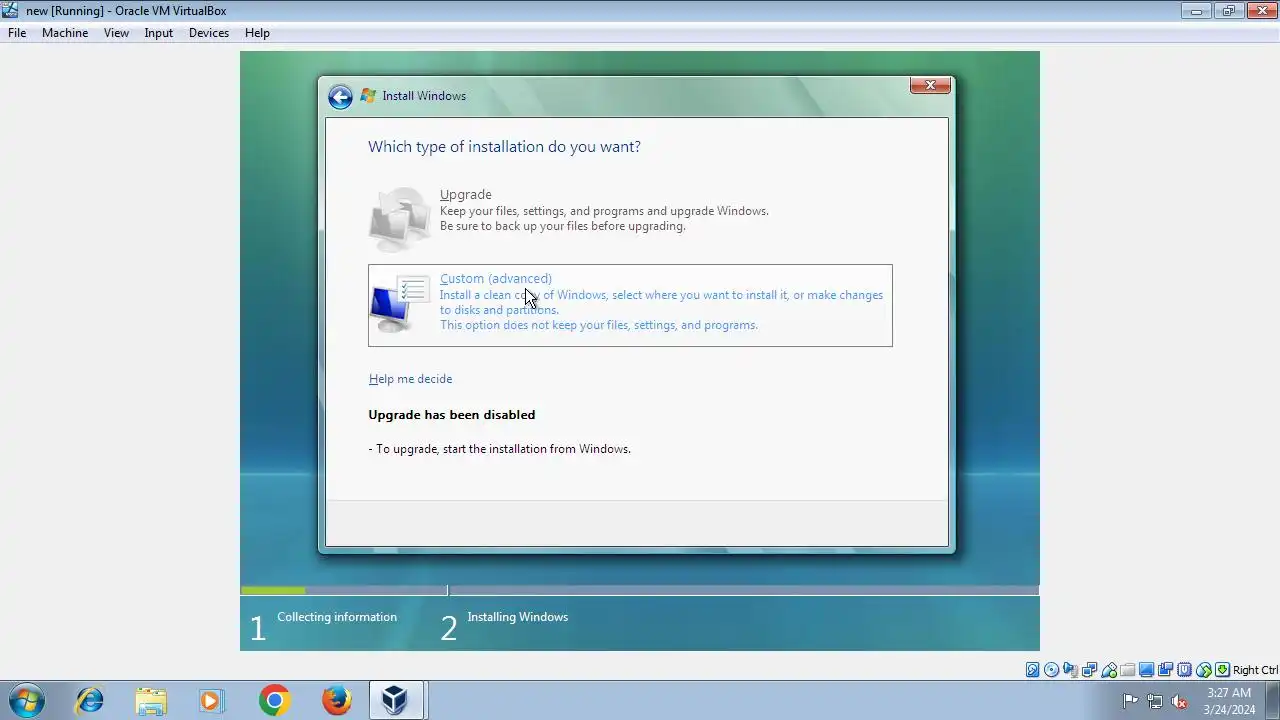Click the setup progress bar above the steps
Screen dimensions: 1280x720
[x=640, y=590]
